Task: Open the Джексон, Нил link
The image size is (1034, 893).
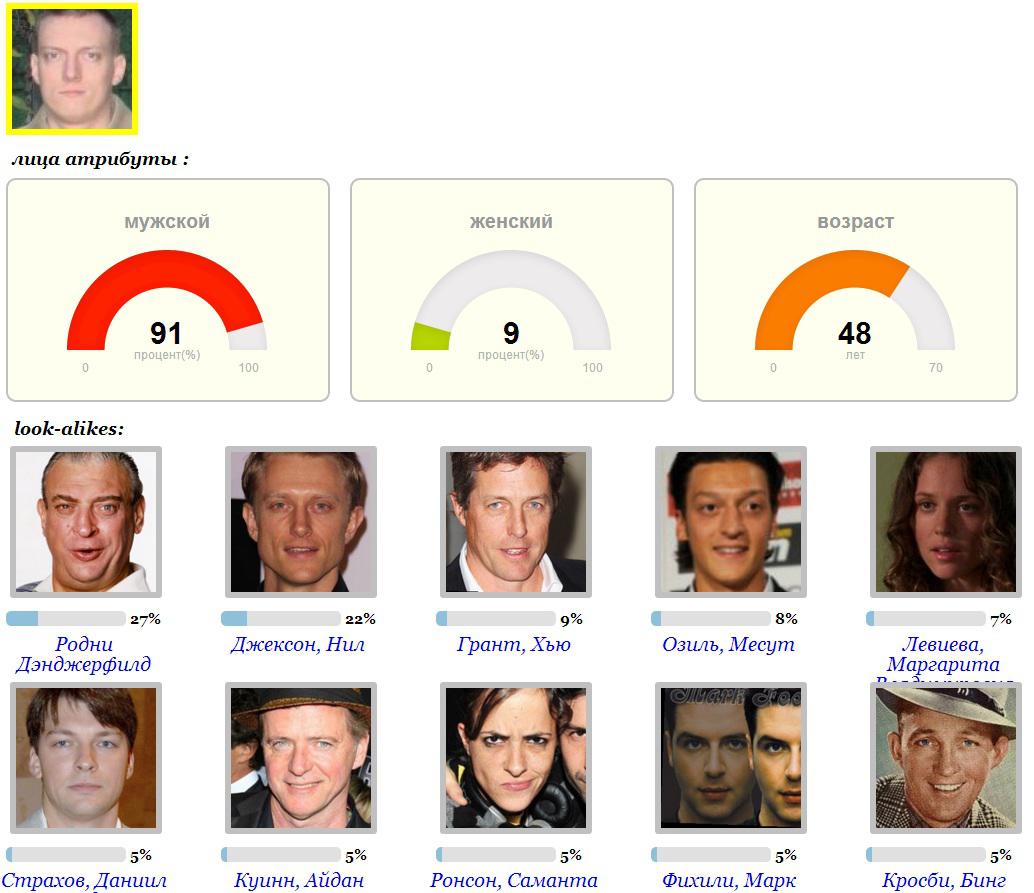Action: pyautogui.click(x=298, y=645)
